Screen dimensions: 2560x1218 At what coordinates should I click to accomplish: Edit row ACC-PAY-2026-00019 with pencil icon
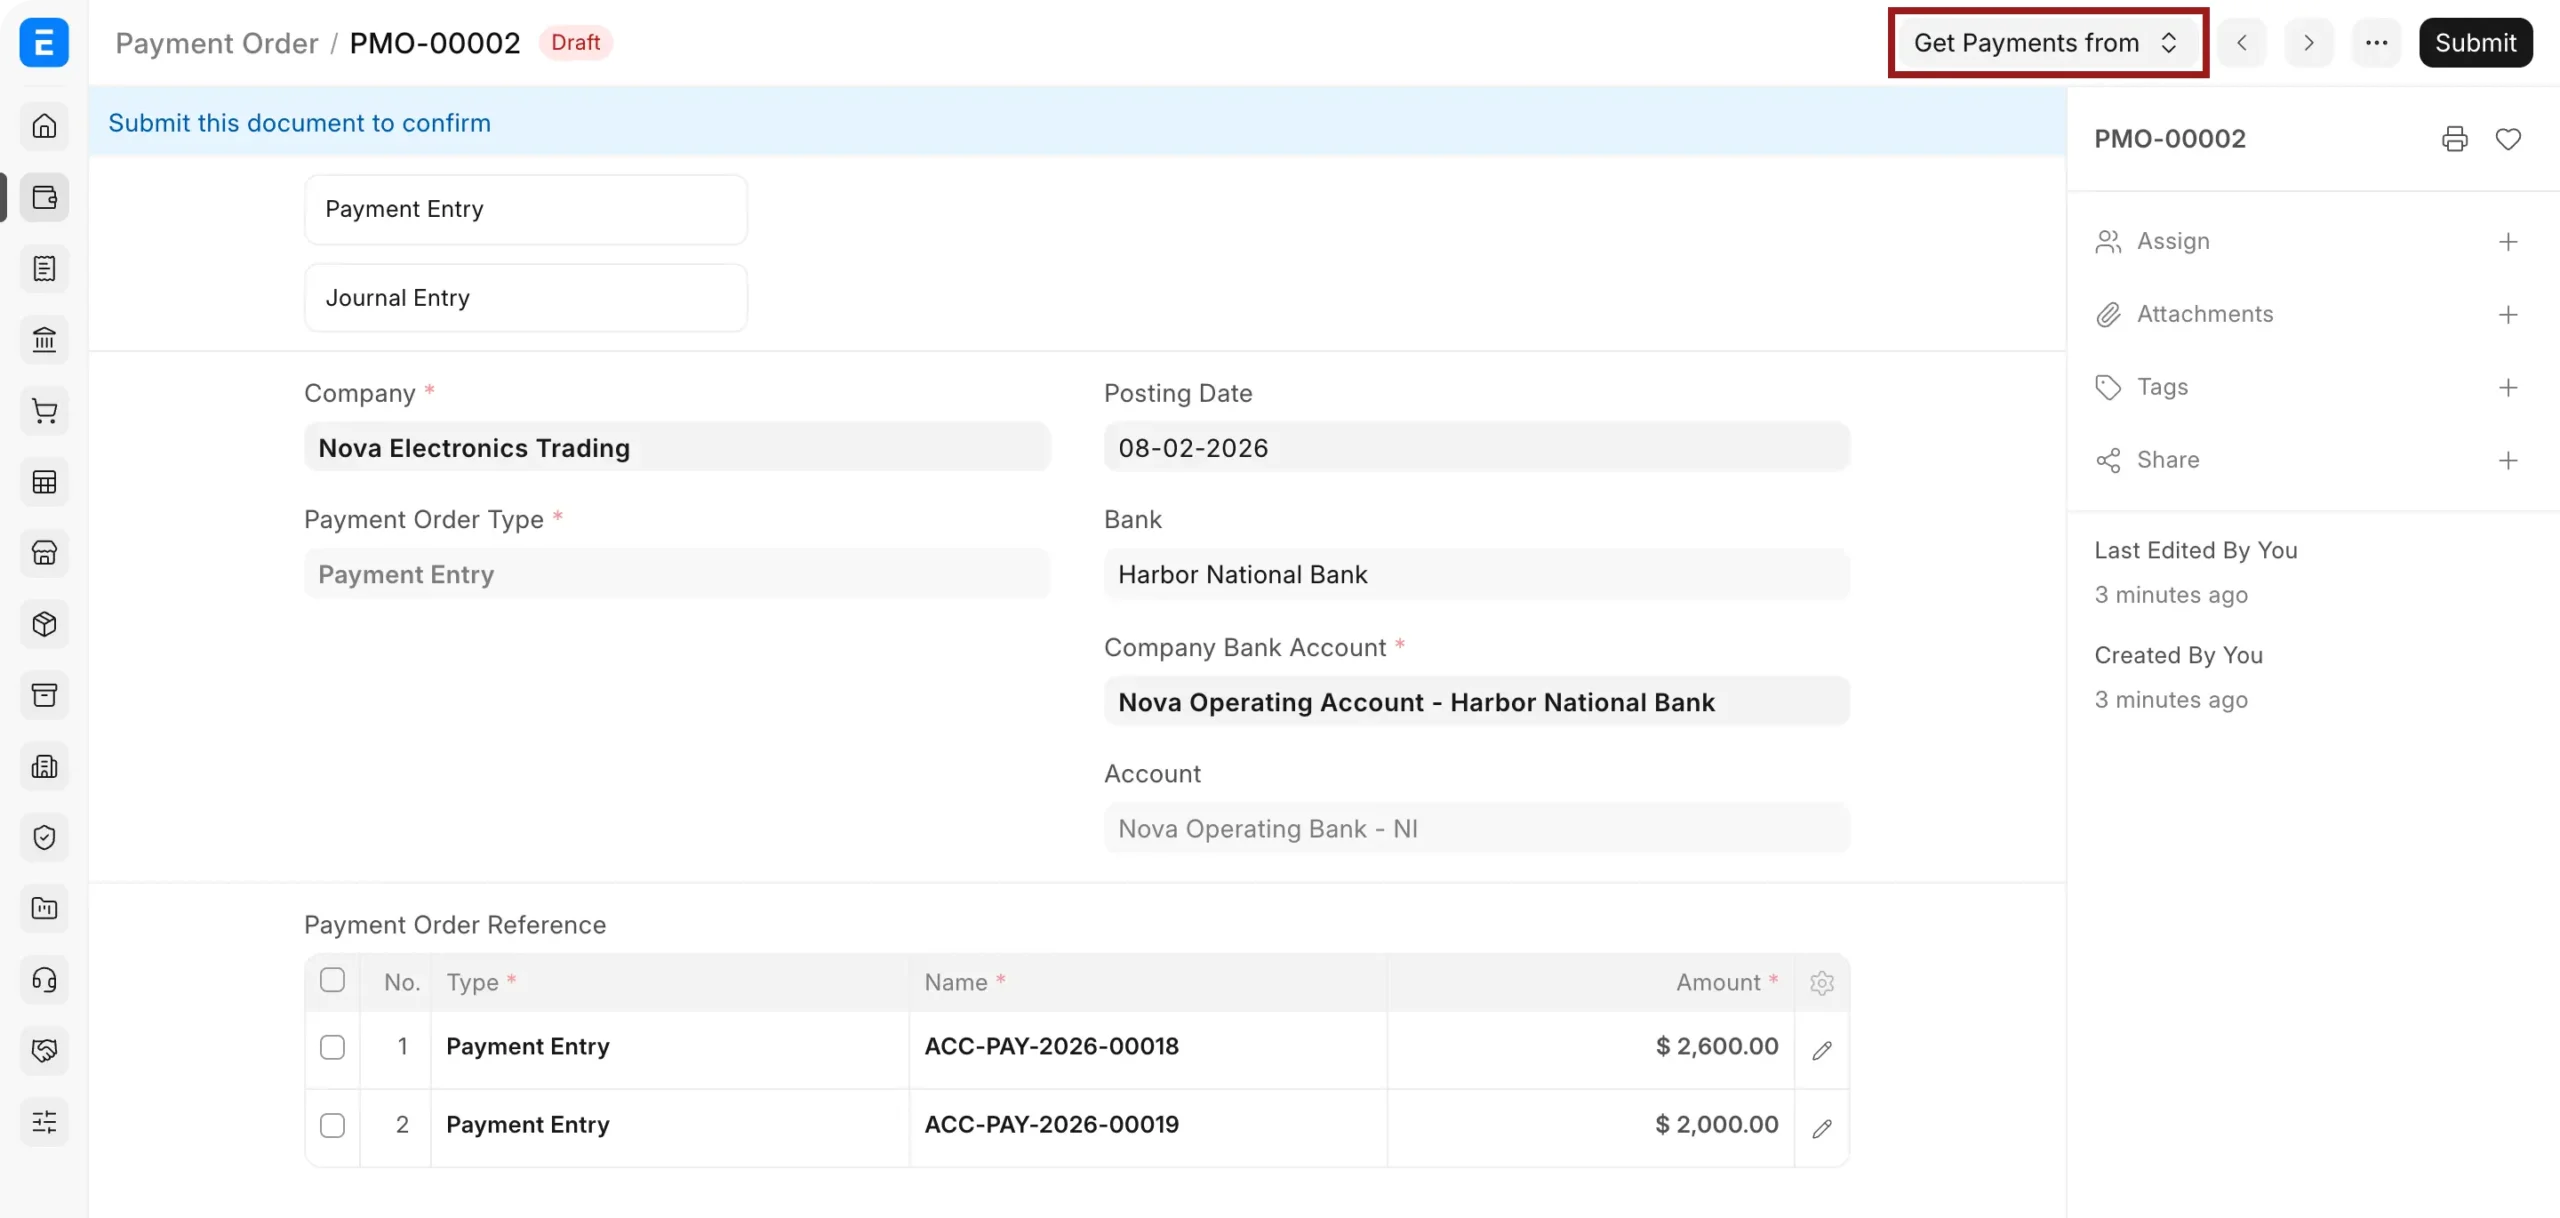(x=1822, y=1128)
